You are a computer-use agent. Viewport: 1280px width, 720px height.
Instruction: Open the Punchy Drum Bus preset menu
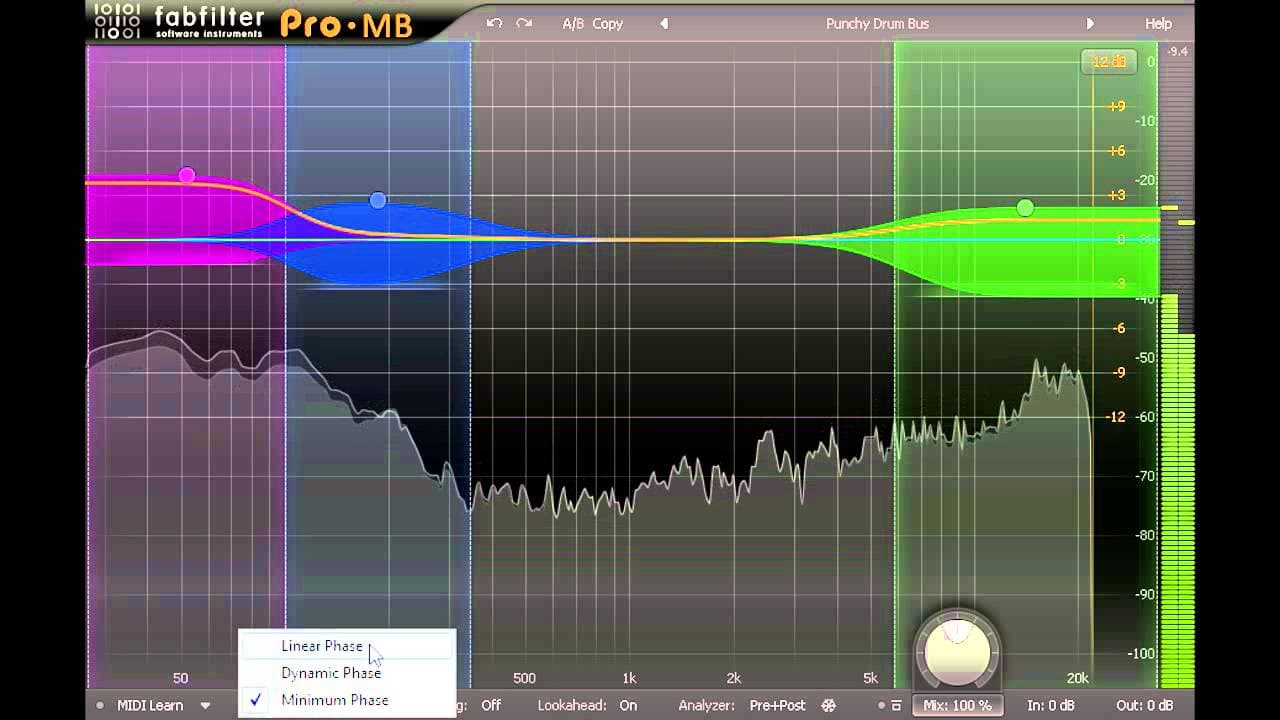click(x=877, y=23)
